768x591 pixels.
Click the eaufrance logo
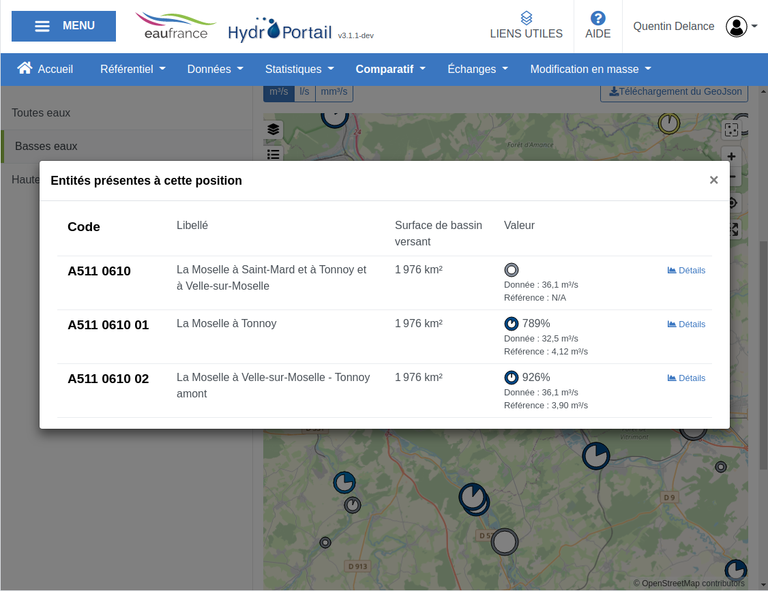175,26
